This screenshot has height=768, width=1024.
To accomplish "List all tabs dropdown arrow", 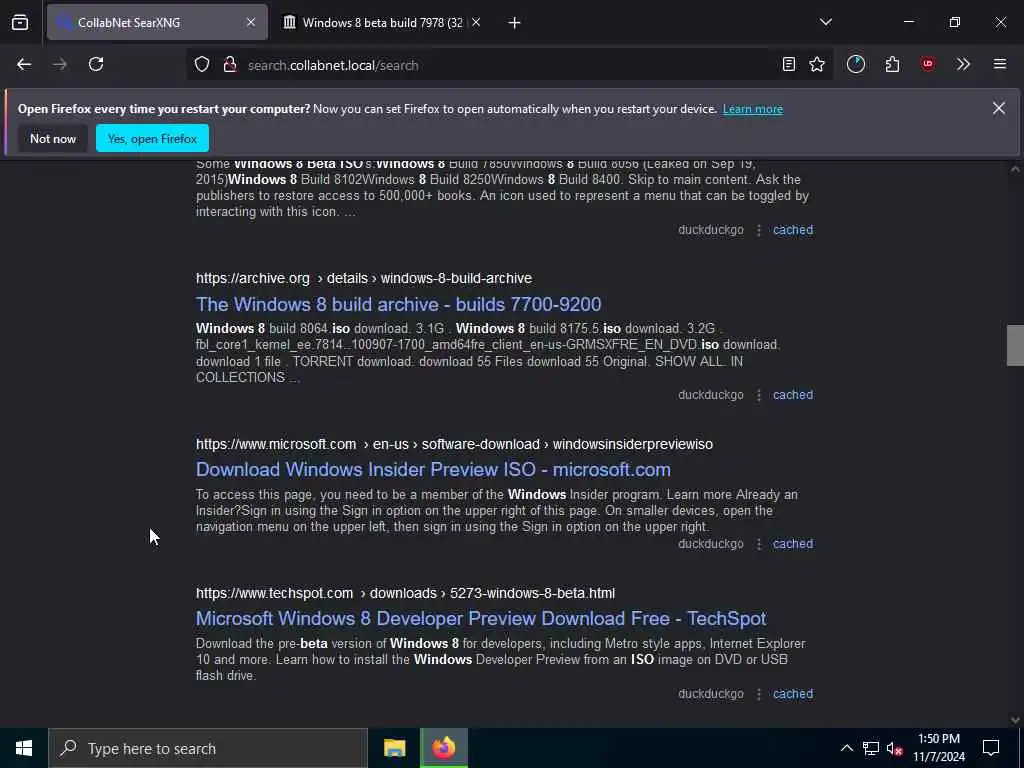I will click(x=825, y=23).
